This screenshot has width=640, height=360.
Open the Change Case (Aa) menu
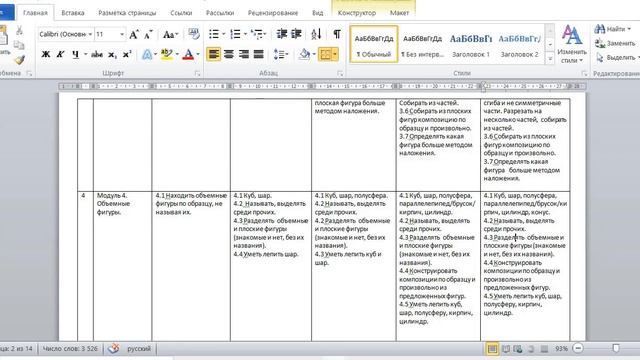[170, 34]
